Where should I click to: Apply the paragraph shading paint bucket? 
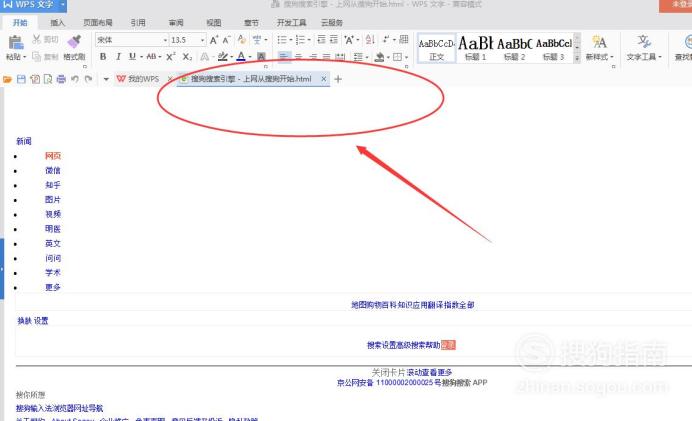click(379, 56)
